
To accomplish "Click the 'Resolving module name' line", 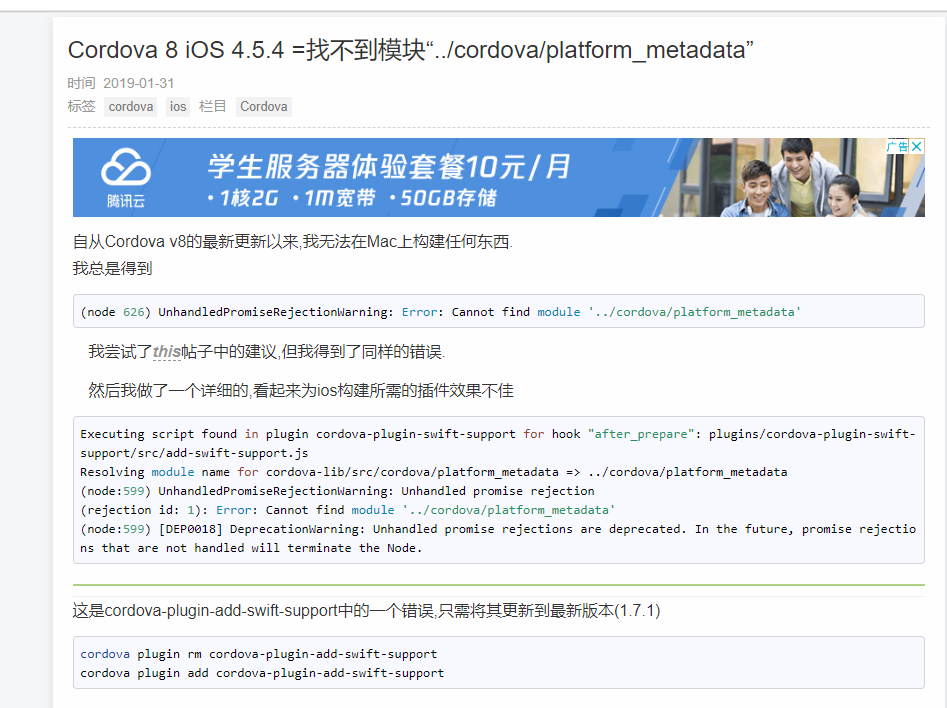I will (434, 472).
